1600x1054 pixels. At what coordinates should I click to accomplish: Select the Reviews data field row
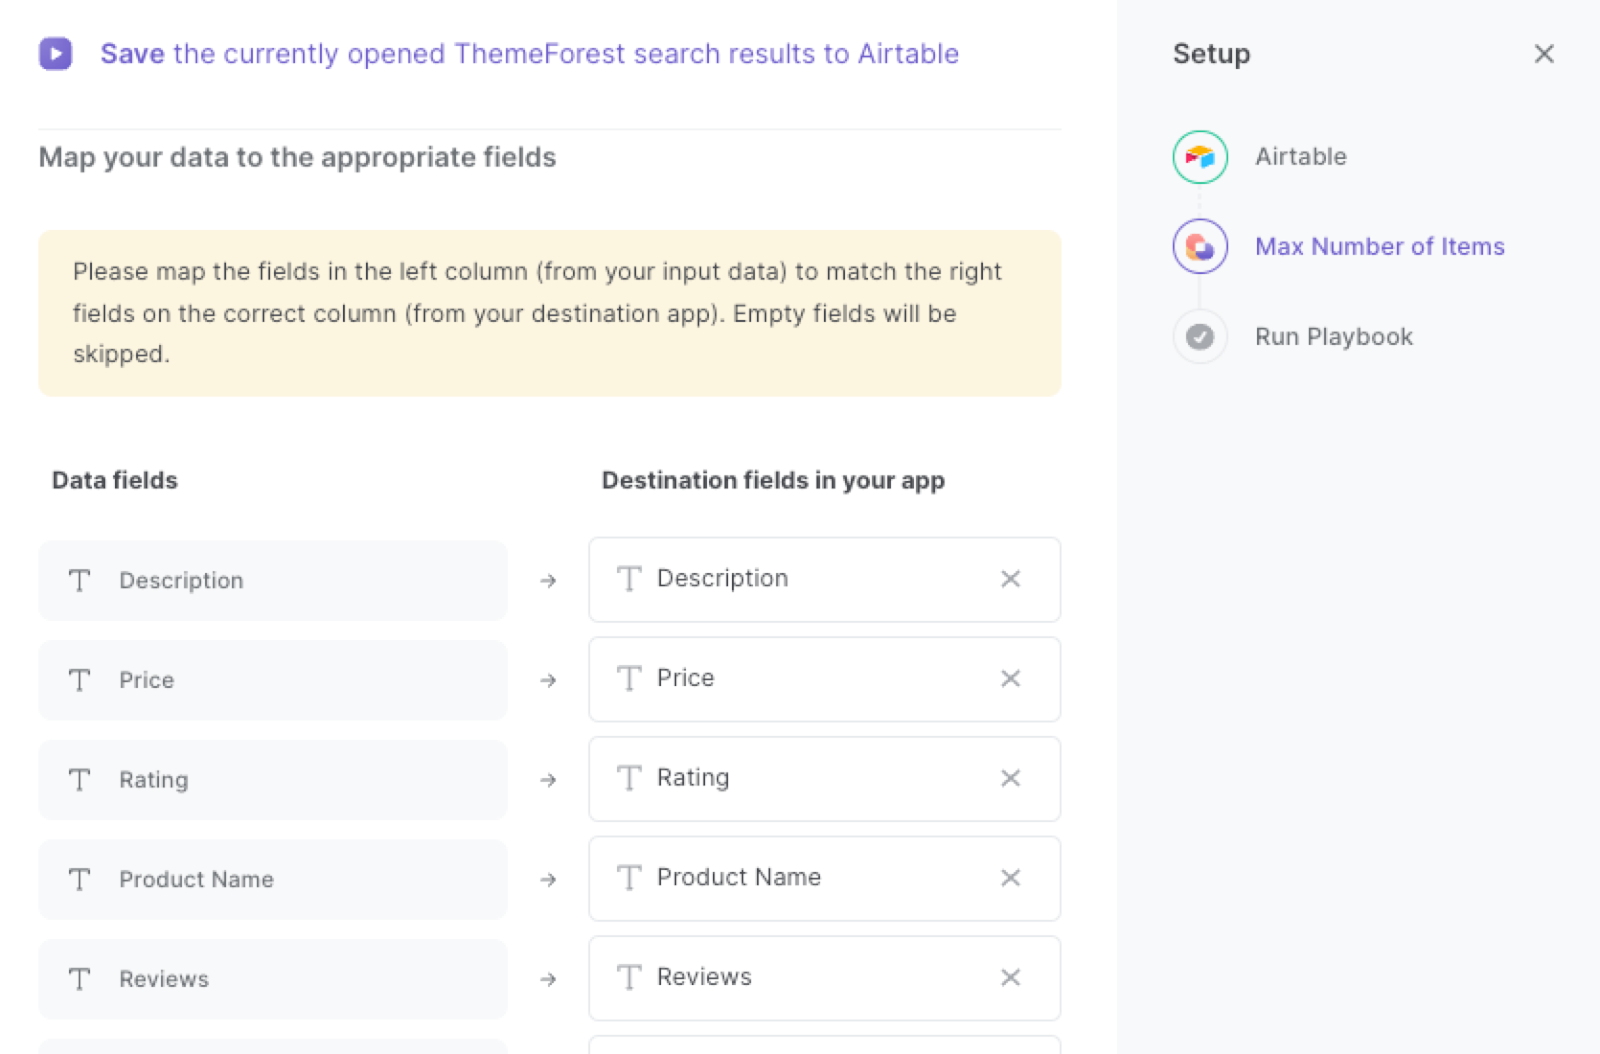tap(273, 979)
